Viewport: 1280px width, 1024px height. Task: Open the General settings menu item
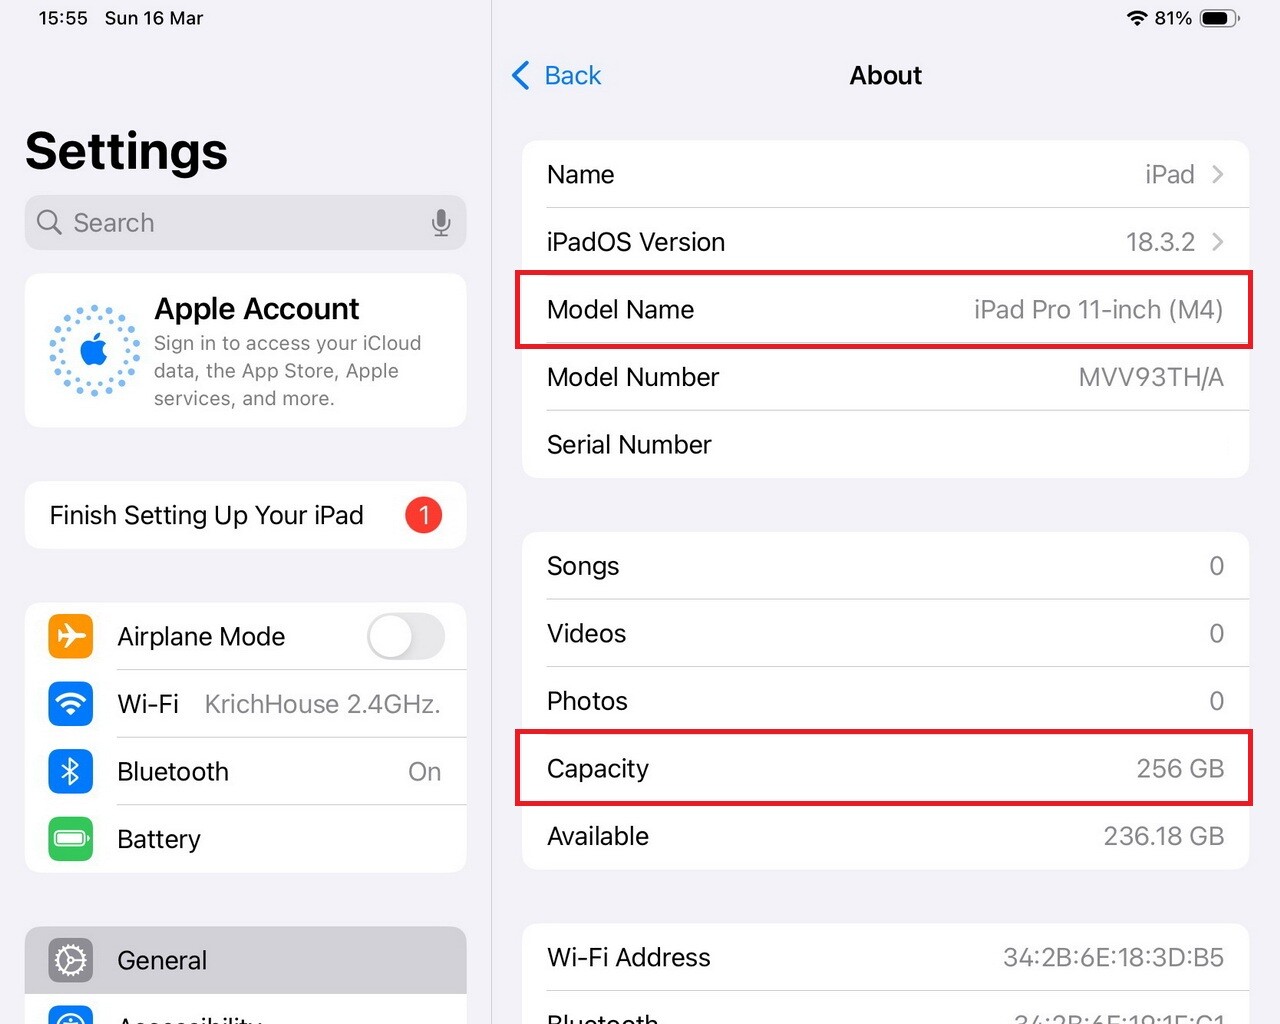tap(246, 960)
